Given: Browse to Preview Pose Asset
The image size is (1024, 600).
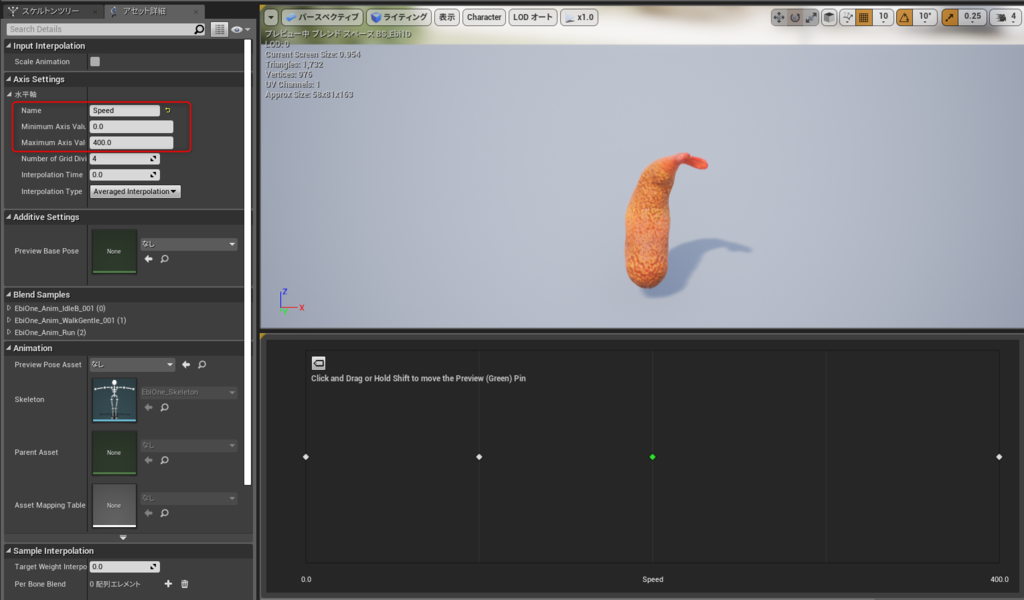Looking at the screenshot, I should tap(202, 364).
